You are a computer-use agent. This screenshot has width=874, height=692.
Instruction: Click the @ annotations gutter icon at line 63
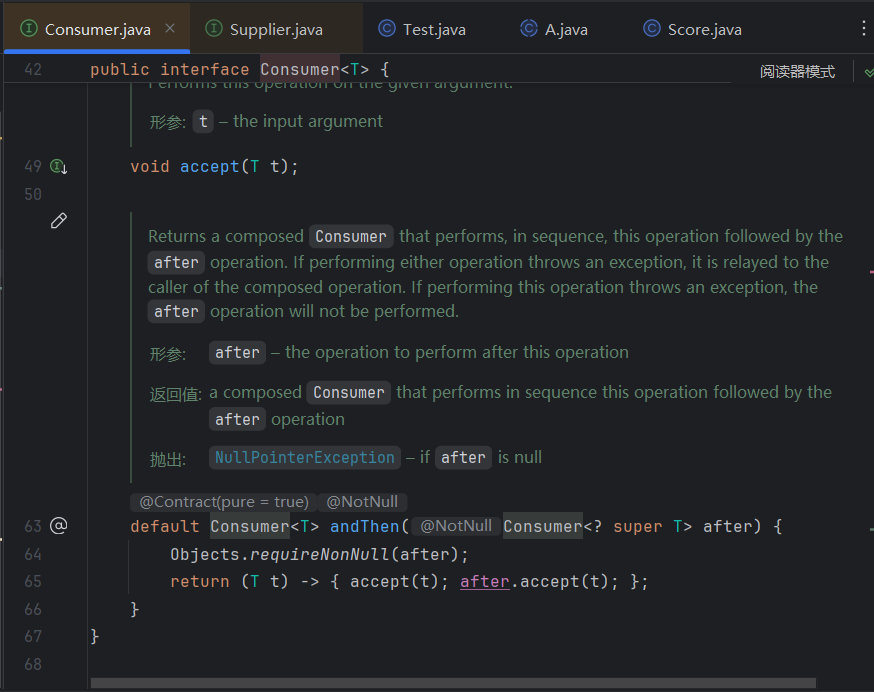[x=59, y=526]
